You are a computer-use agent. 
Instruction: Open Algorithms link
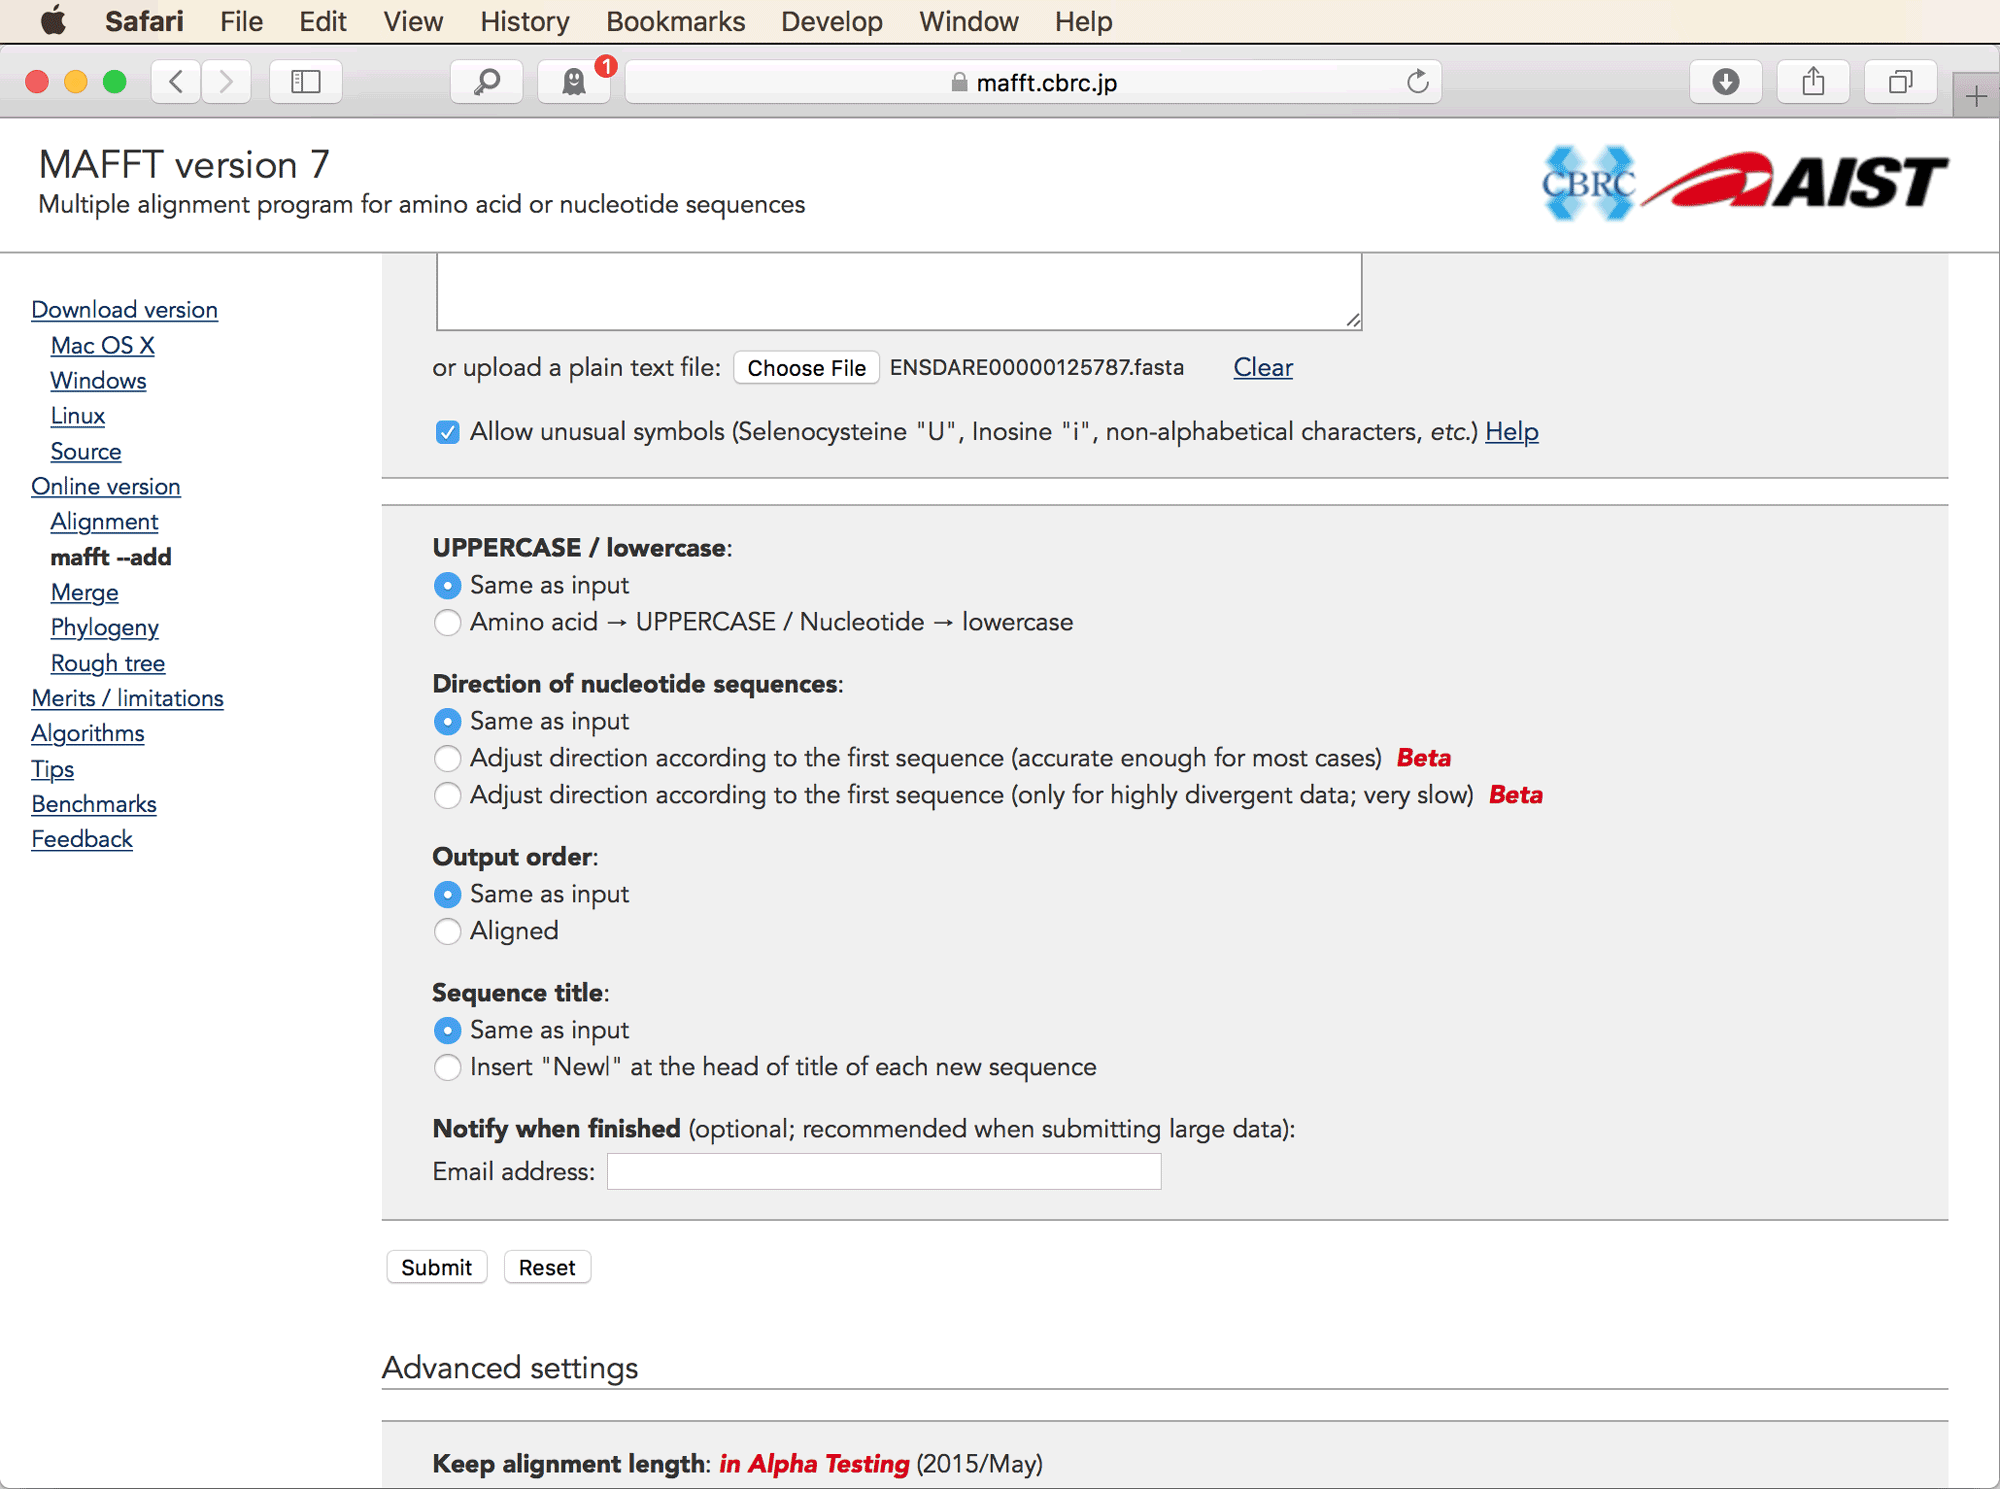pos(87,734)
